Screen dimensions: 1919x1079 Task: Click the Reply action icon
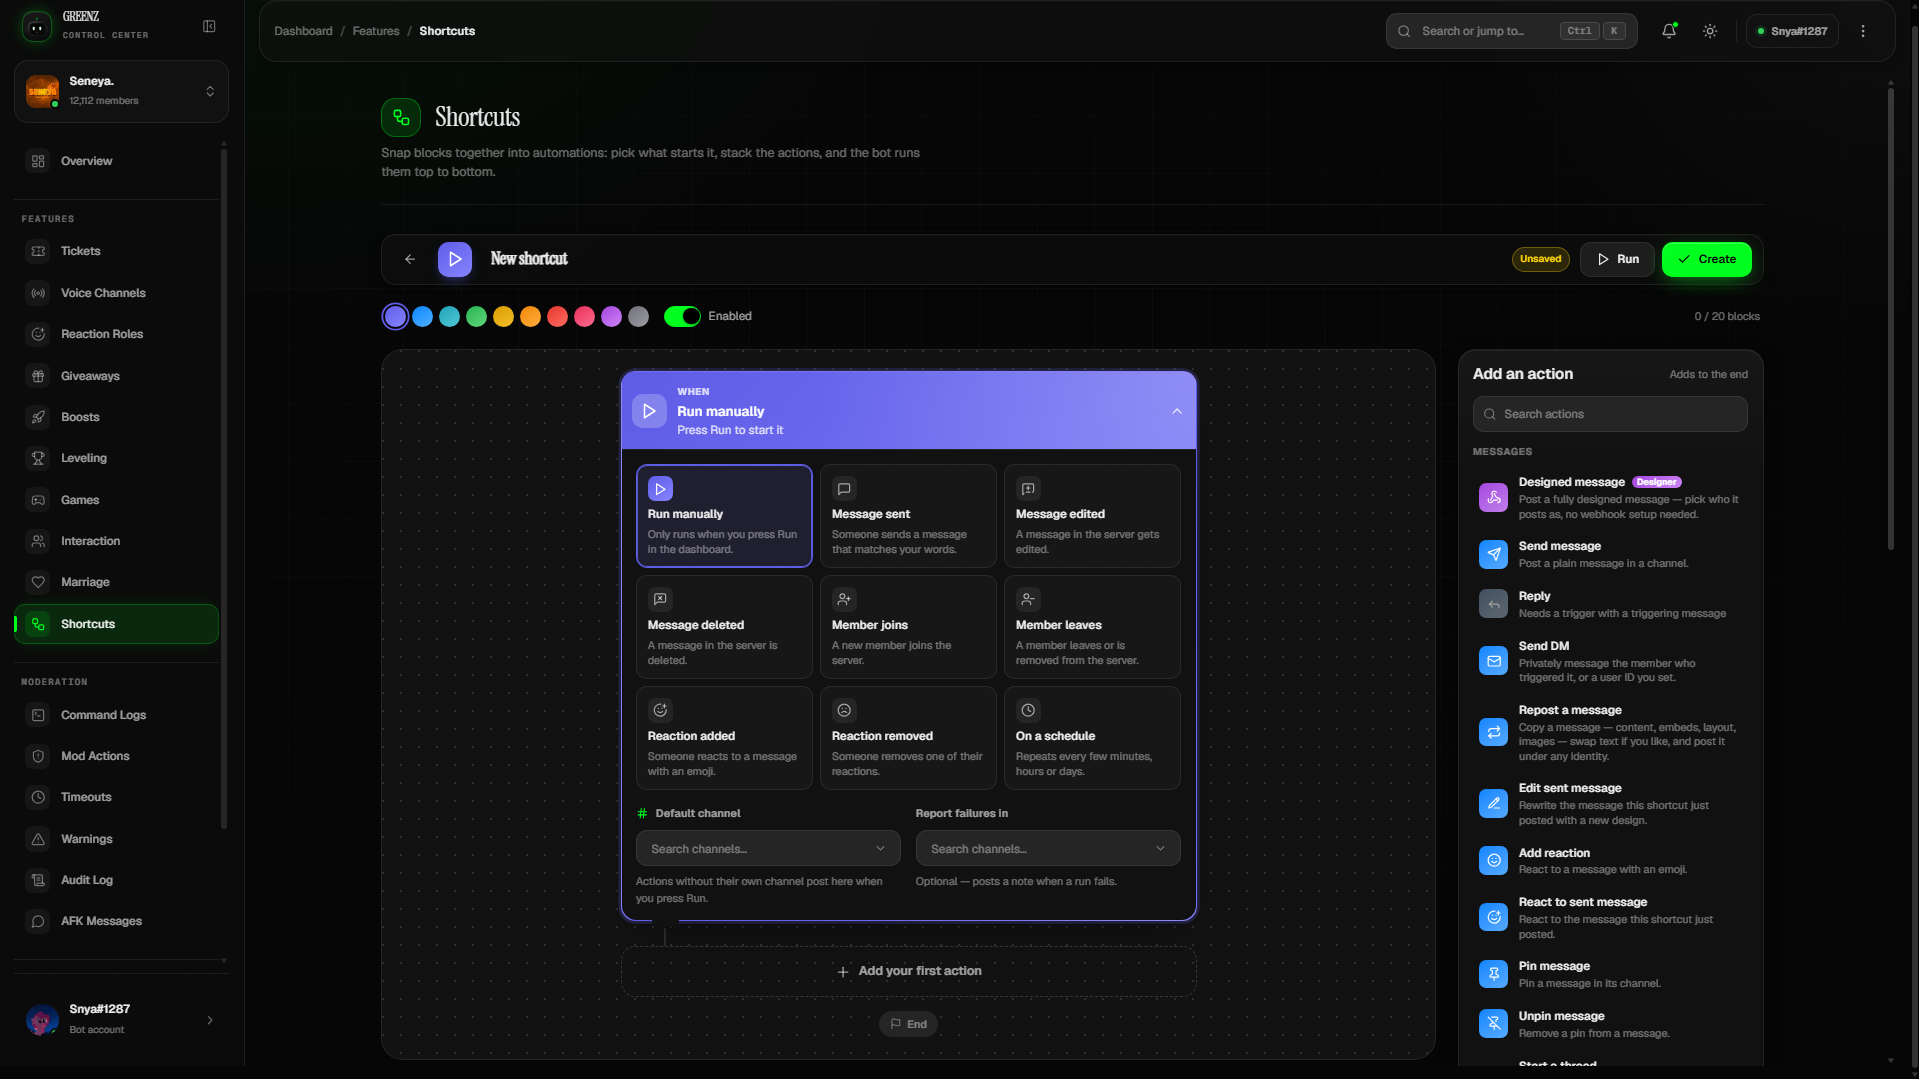pyautogui.click(x=1493, y=604)
